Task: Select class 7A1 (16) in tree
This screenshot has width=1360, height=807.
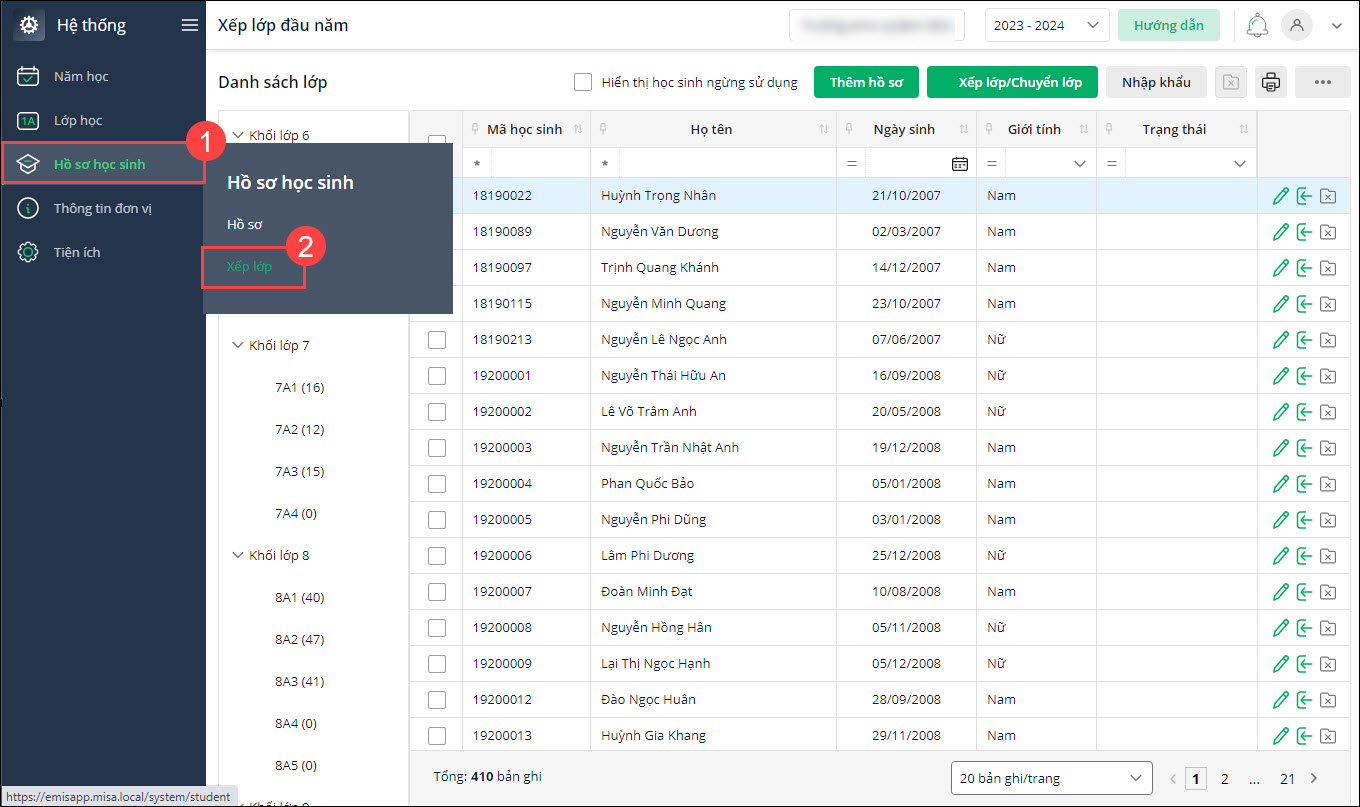Action: pyautogui.click(x=299, y=387)
